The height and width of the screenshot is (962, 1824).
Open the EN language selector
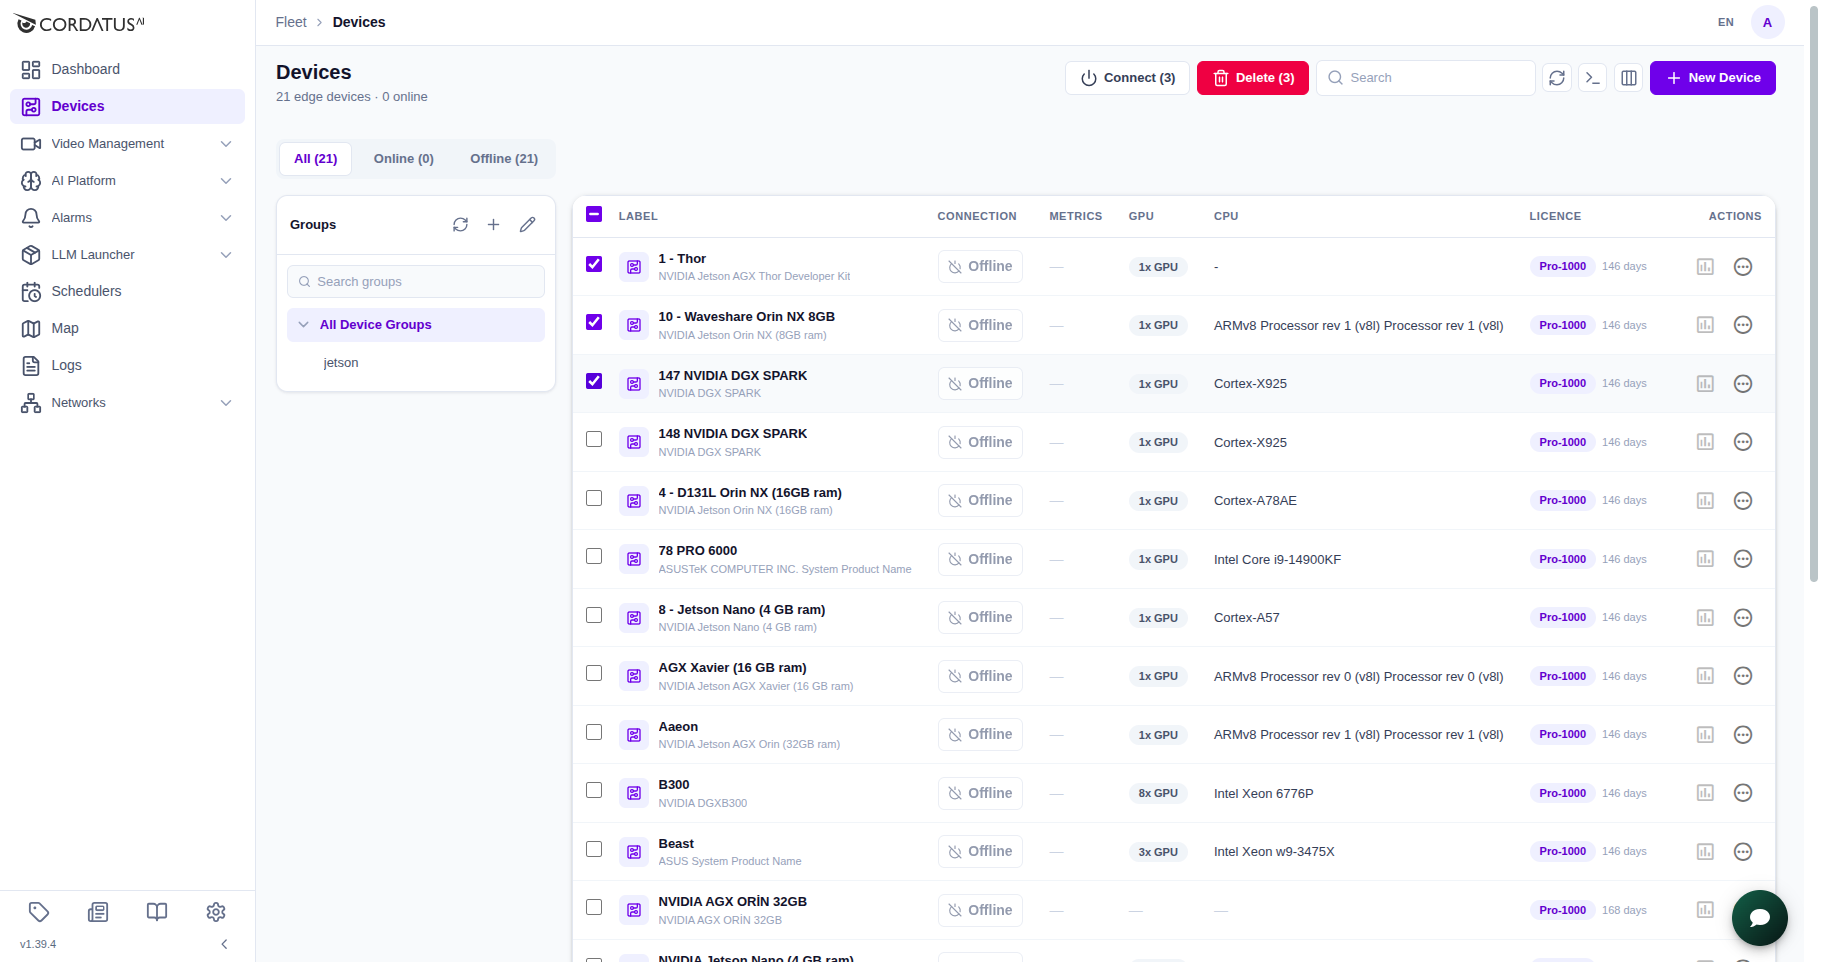(1726, 22)
